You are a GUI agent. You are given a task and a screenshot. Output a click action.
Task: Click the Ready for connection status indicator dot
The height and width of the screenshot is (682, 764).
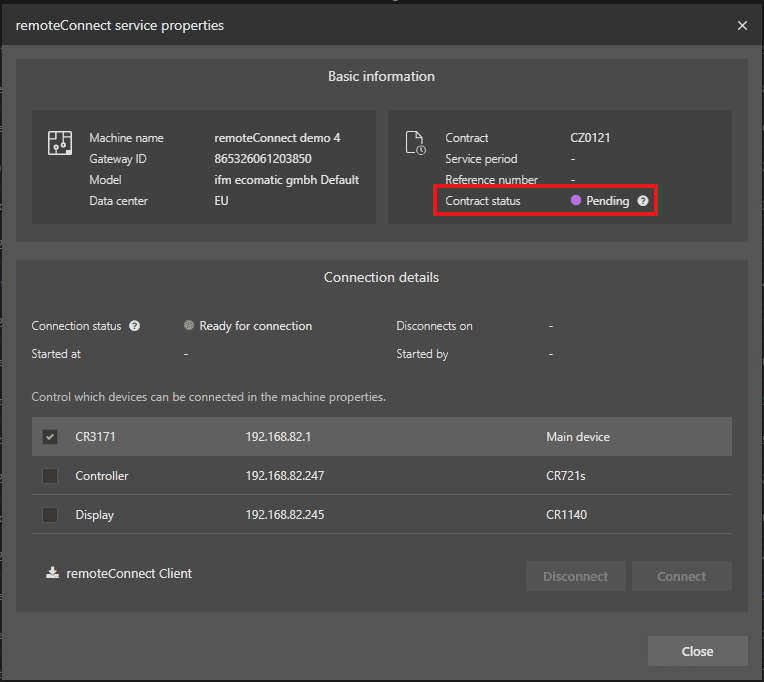189,325
